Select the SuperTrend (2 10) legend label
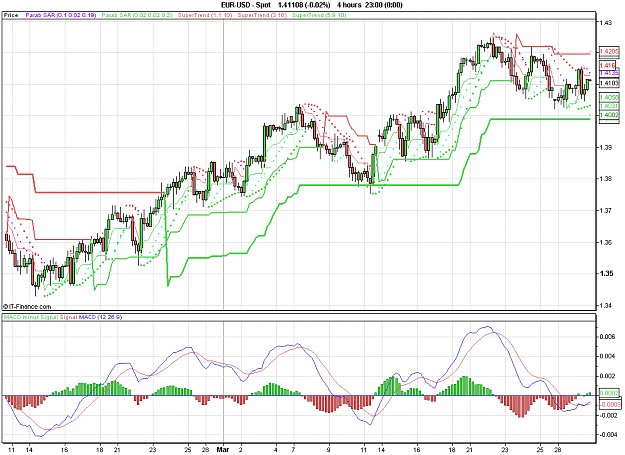This screenshot has height=455, width=625. [x=262, y=15]
